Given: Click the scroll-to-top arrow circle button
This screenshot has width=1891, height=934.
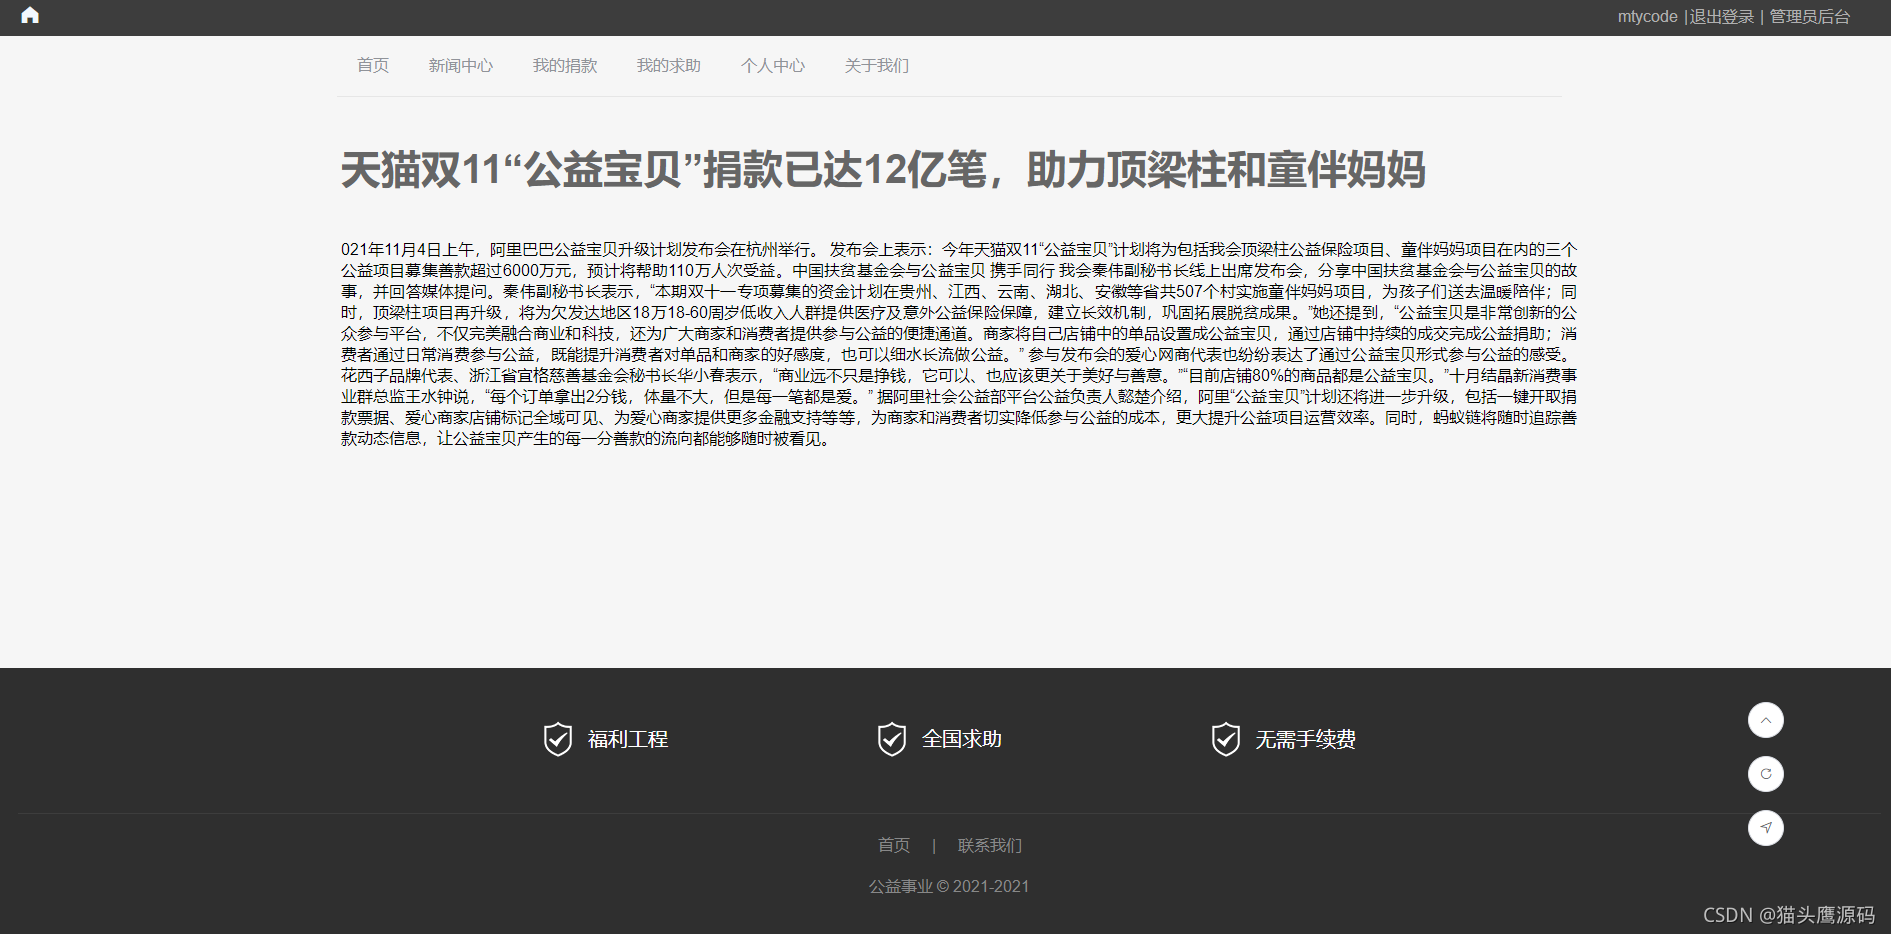Looking at the screenshot, I should [1765, 720].
